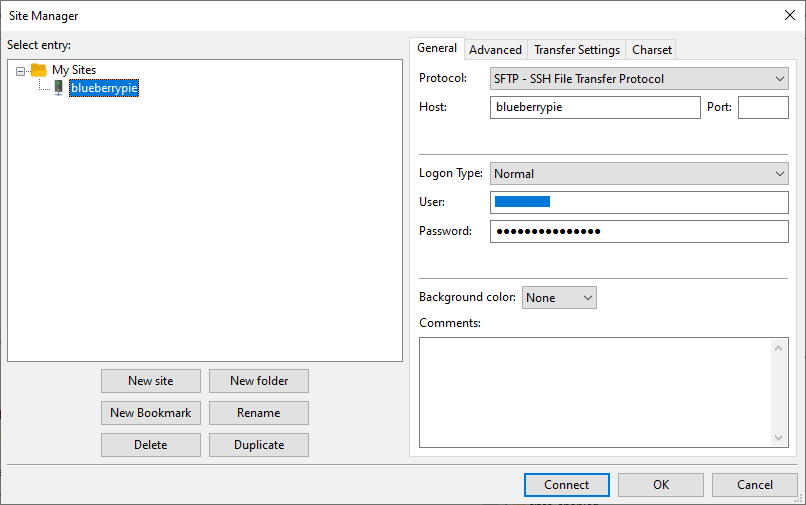Duplicate the selected site

click(259, 445)
